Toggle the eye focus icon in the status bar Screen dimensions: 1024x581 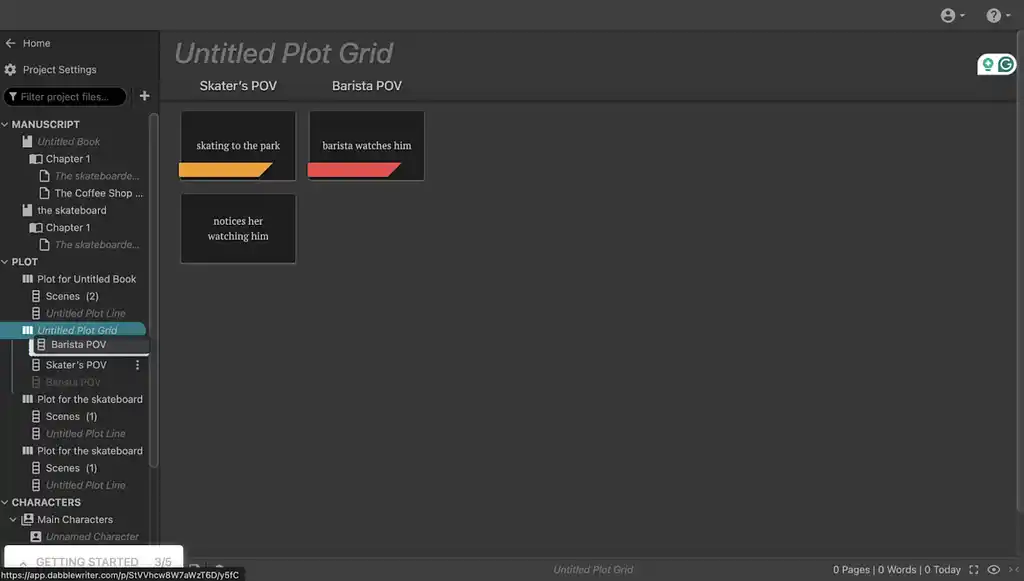tap(993, 570)
